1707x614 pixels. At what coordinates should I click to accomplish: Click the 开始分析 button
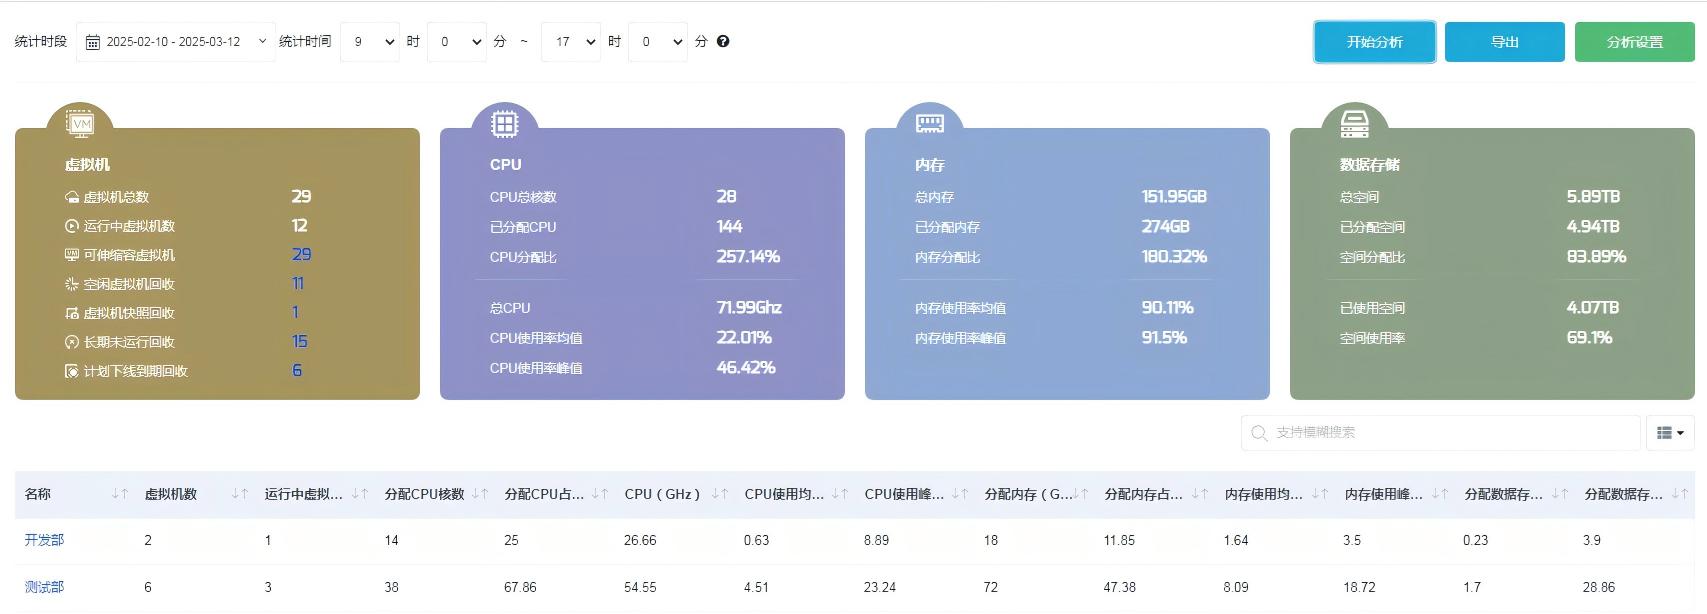[1374, 42]
